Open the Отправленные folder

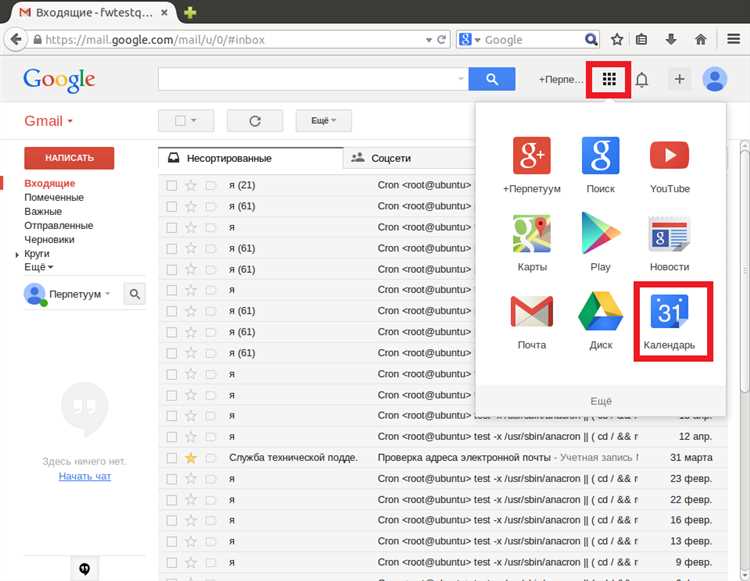tap(58, 225)
